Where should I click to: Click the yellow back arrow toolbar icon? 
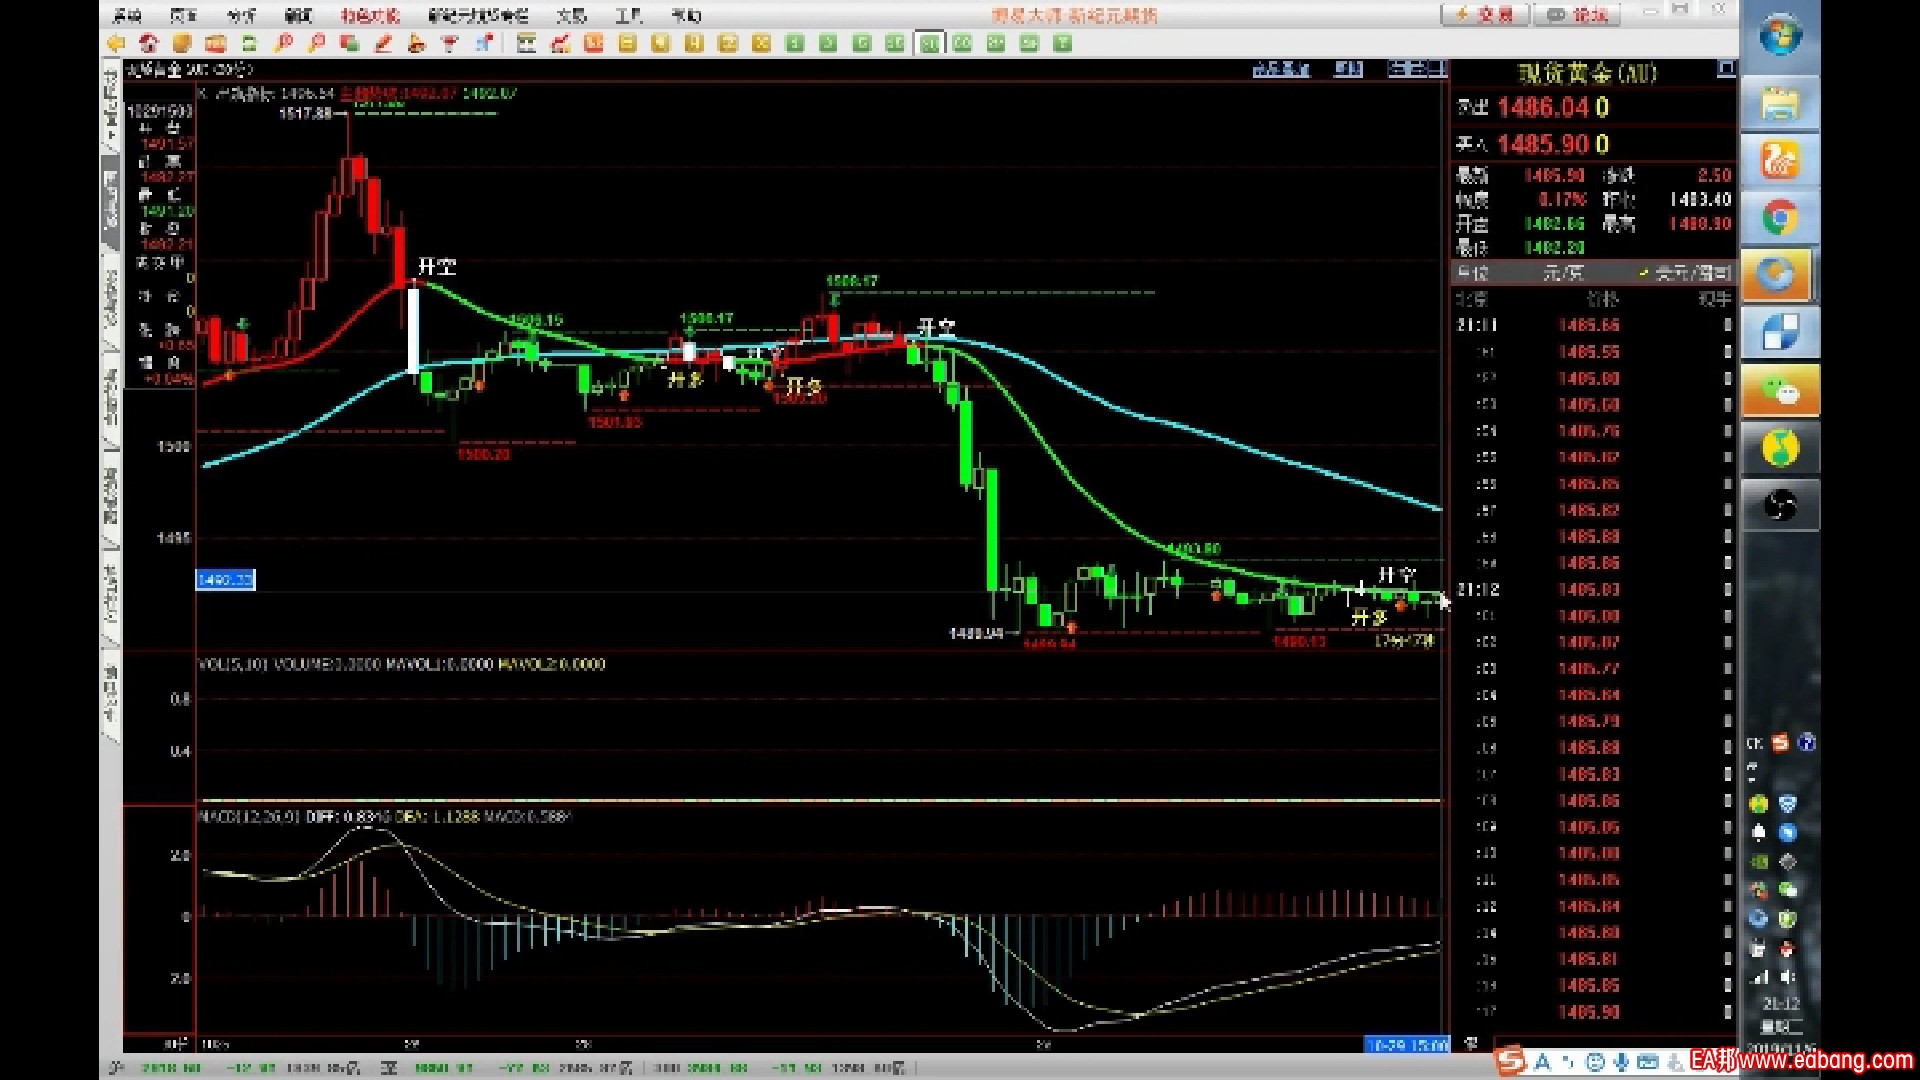[x=116, y=43]
